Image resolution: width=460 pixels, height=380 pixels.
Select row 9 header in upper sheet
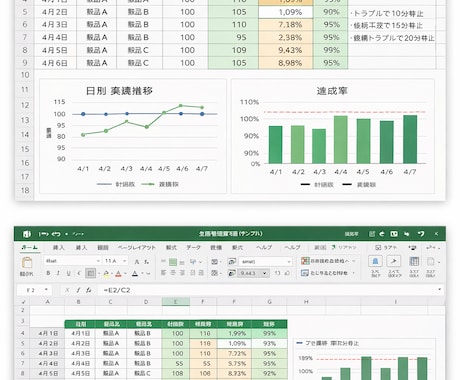[25, 63]
